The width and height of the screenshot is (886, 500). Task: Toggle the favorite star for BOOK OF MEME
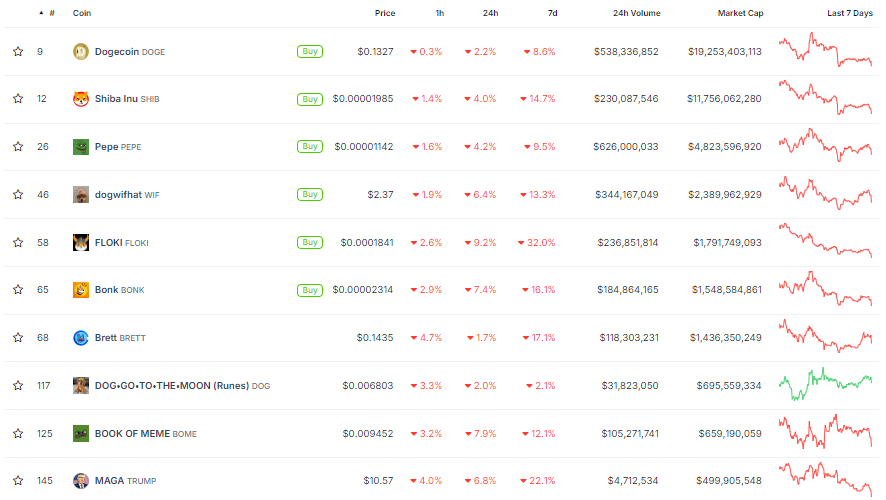[18, 433]
